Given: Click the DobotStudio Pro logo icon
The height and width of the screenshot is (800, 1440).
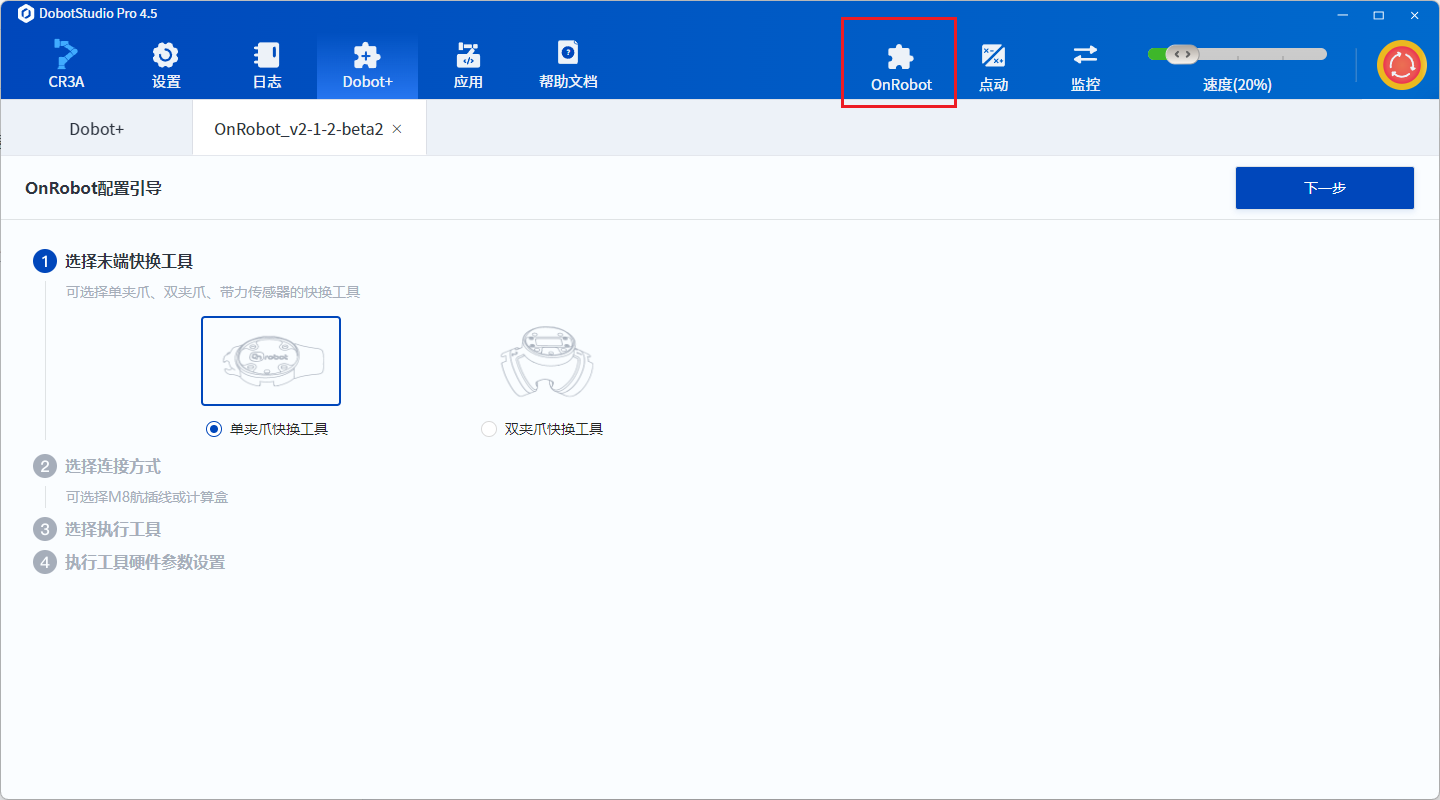Looking at the screenshot, I should point(26,14).
